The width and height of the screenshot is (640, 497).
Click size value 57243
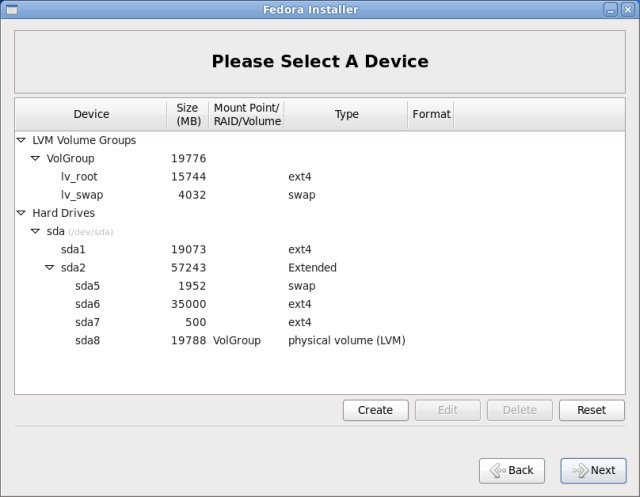(x=189, y=268)
